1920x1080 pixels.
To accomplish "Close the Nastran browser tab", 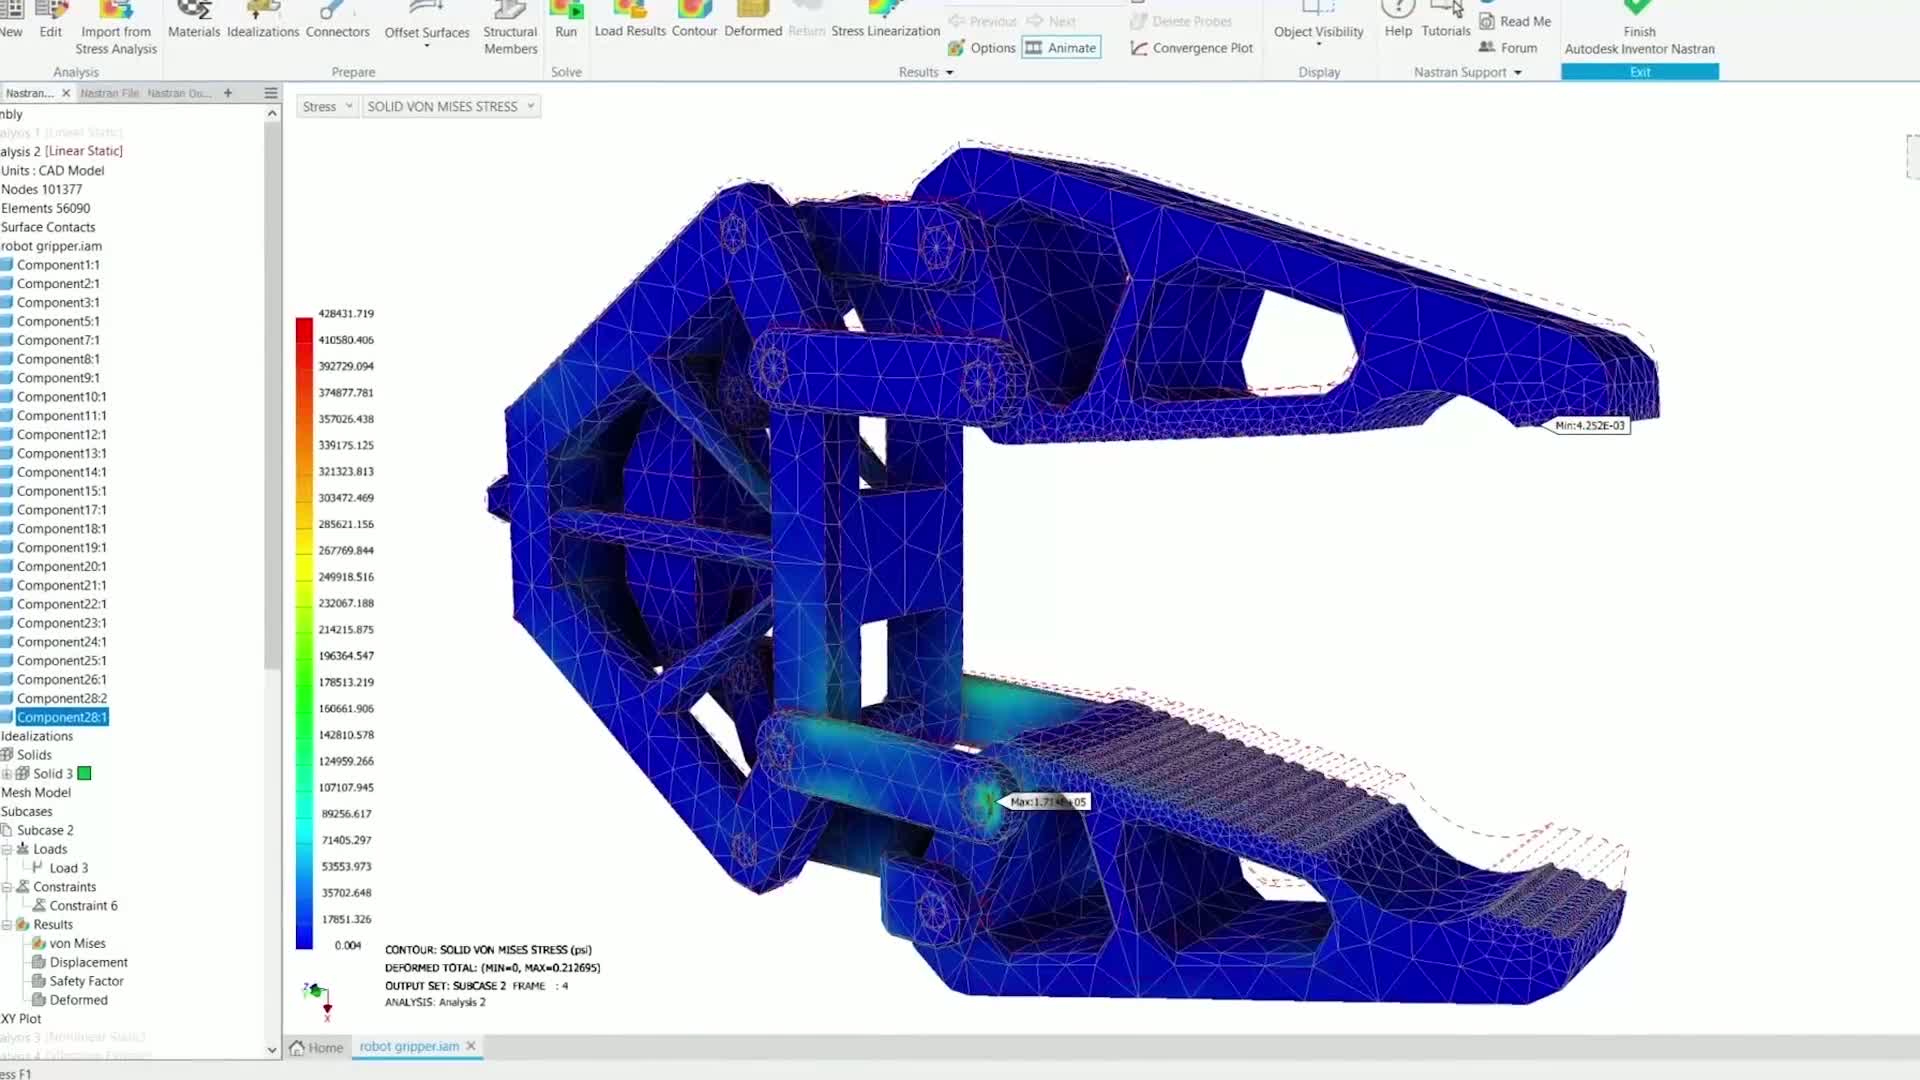I will (66, 93).
